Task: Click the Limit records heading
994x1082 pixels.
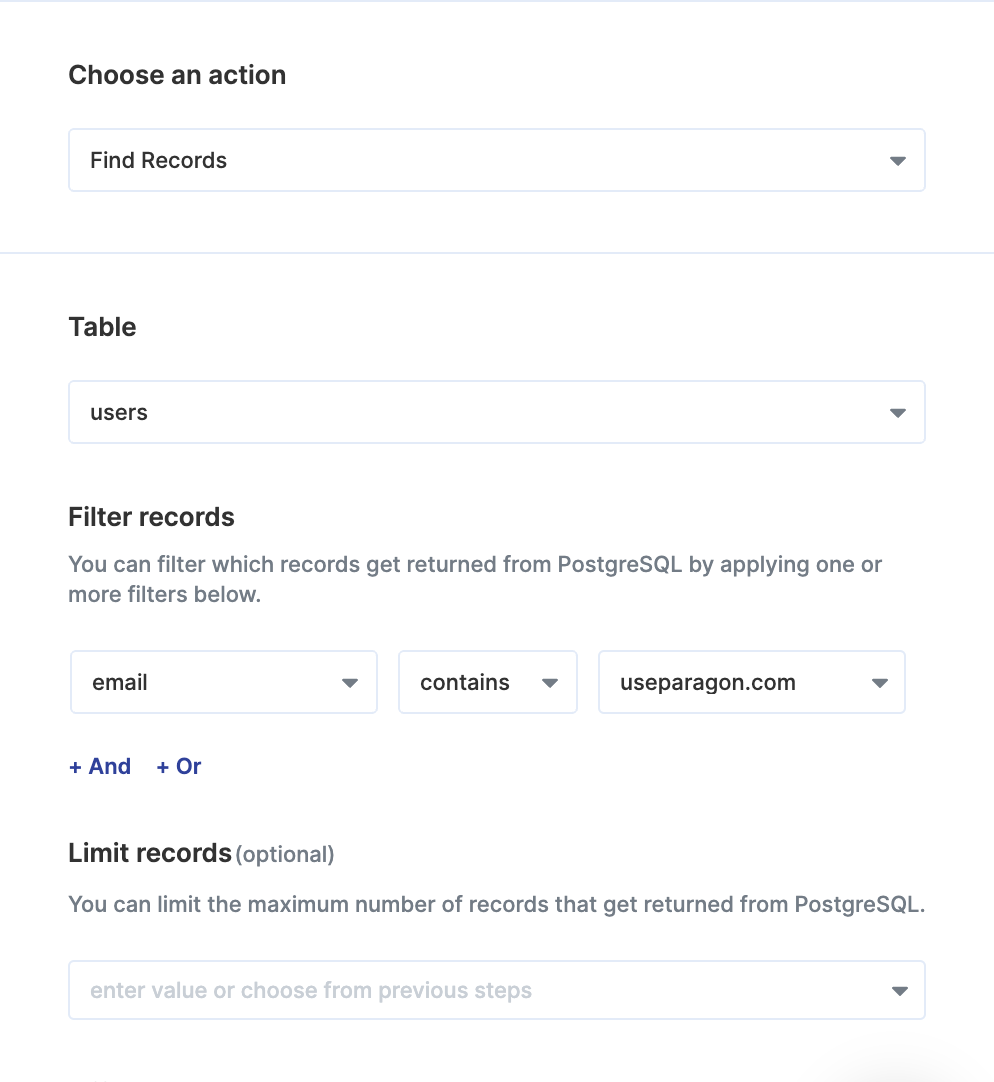Action: (150, 853)
